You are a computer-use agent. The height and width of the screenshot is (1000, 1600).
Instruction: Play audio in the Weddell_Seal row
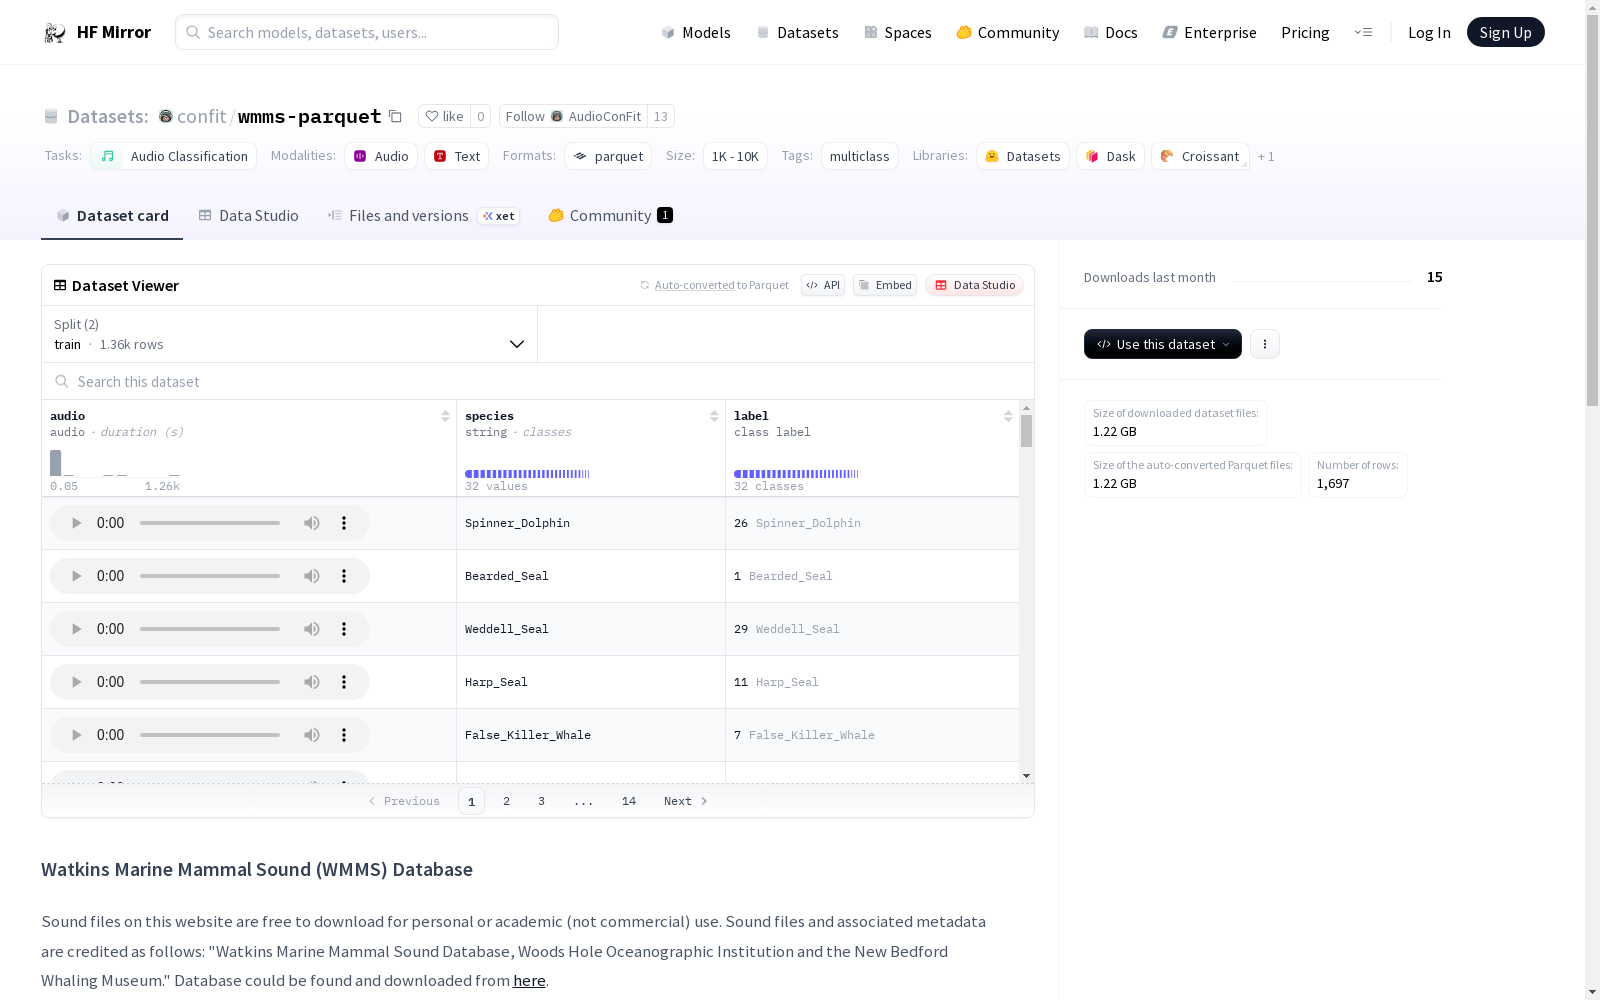coord(76,629)
